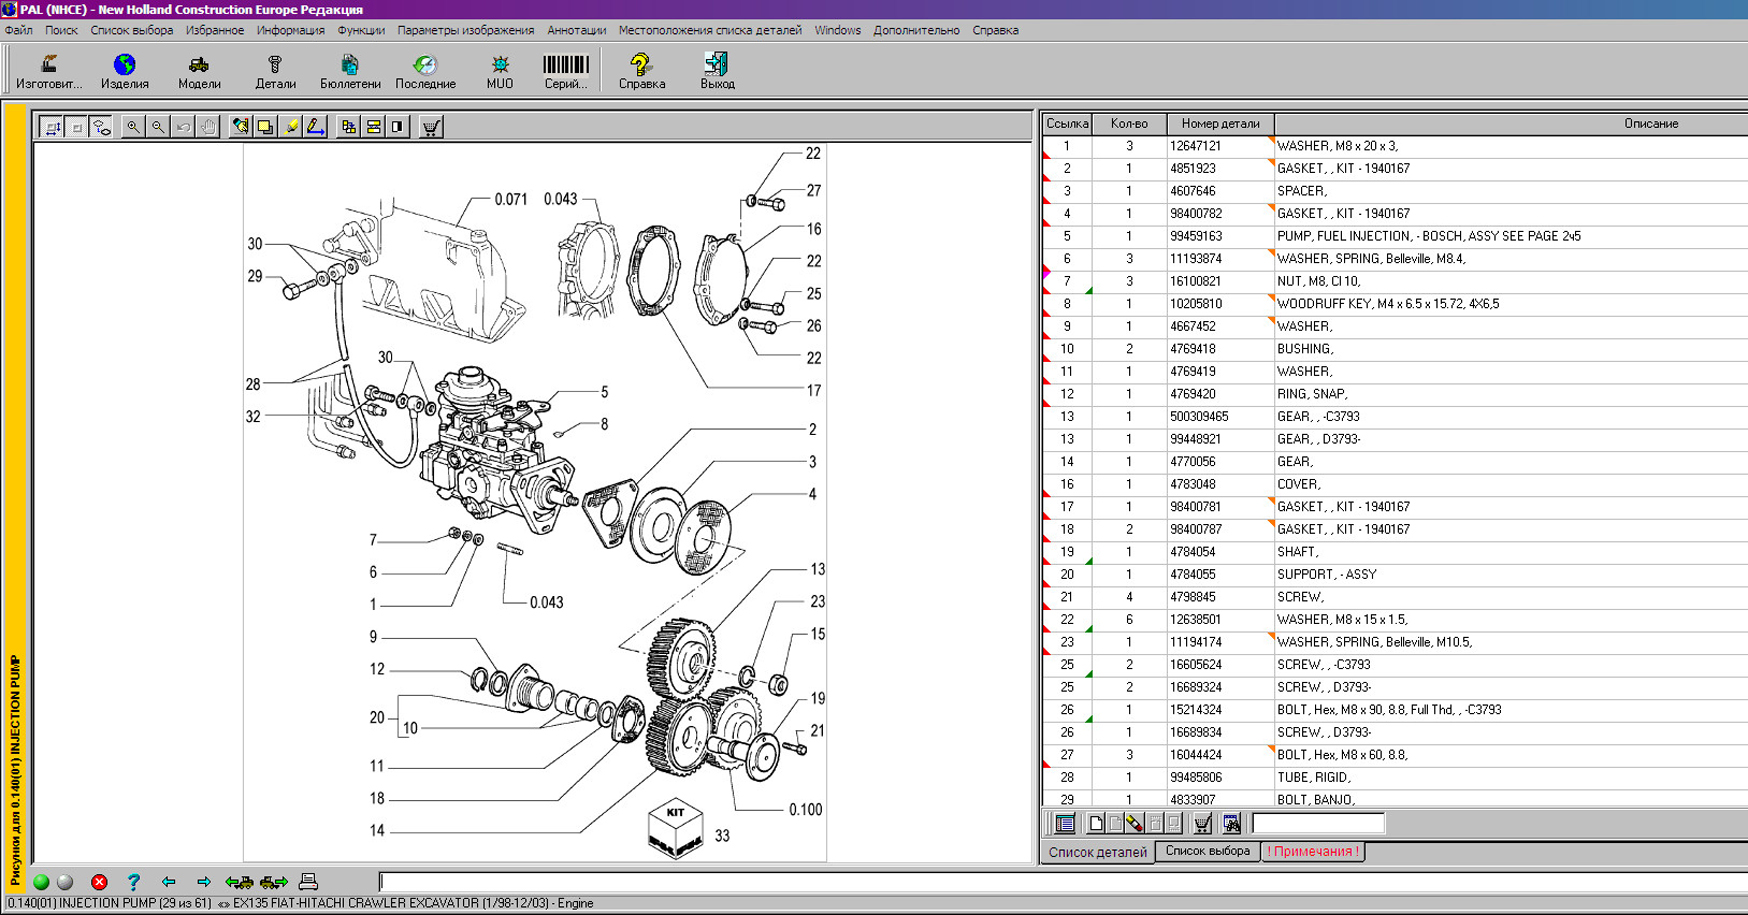Viewport: 1748px width, 915px height.
Task: Select the yellow highlighter annotation tool
Action: tap(291, 127)
